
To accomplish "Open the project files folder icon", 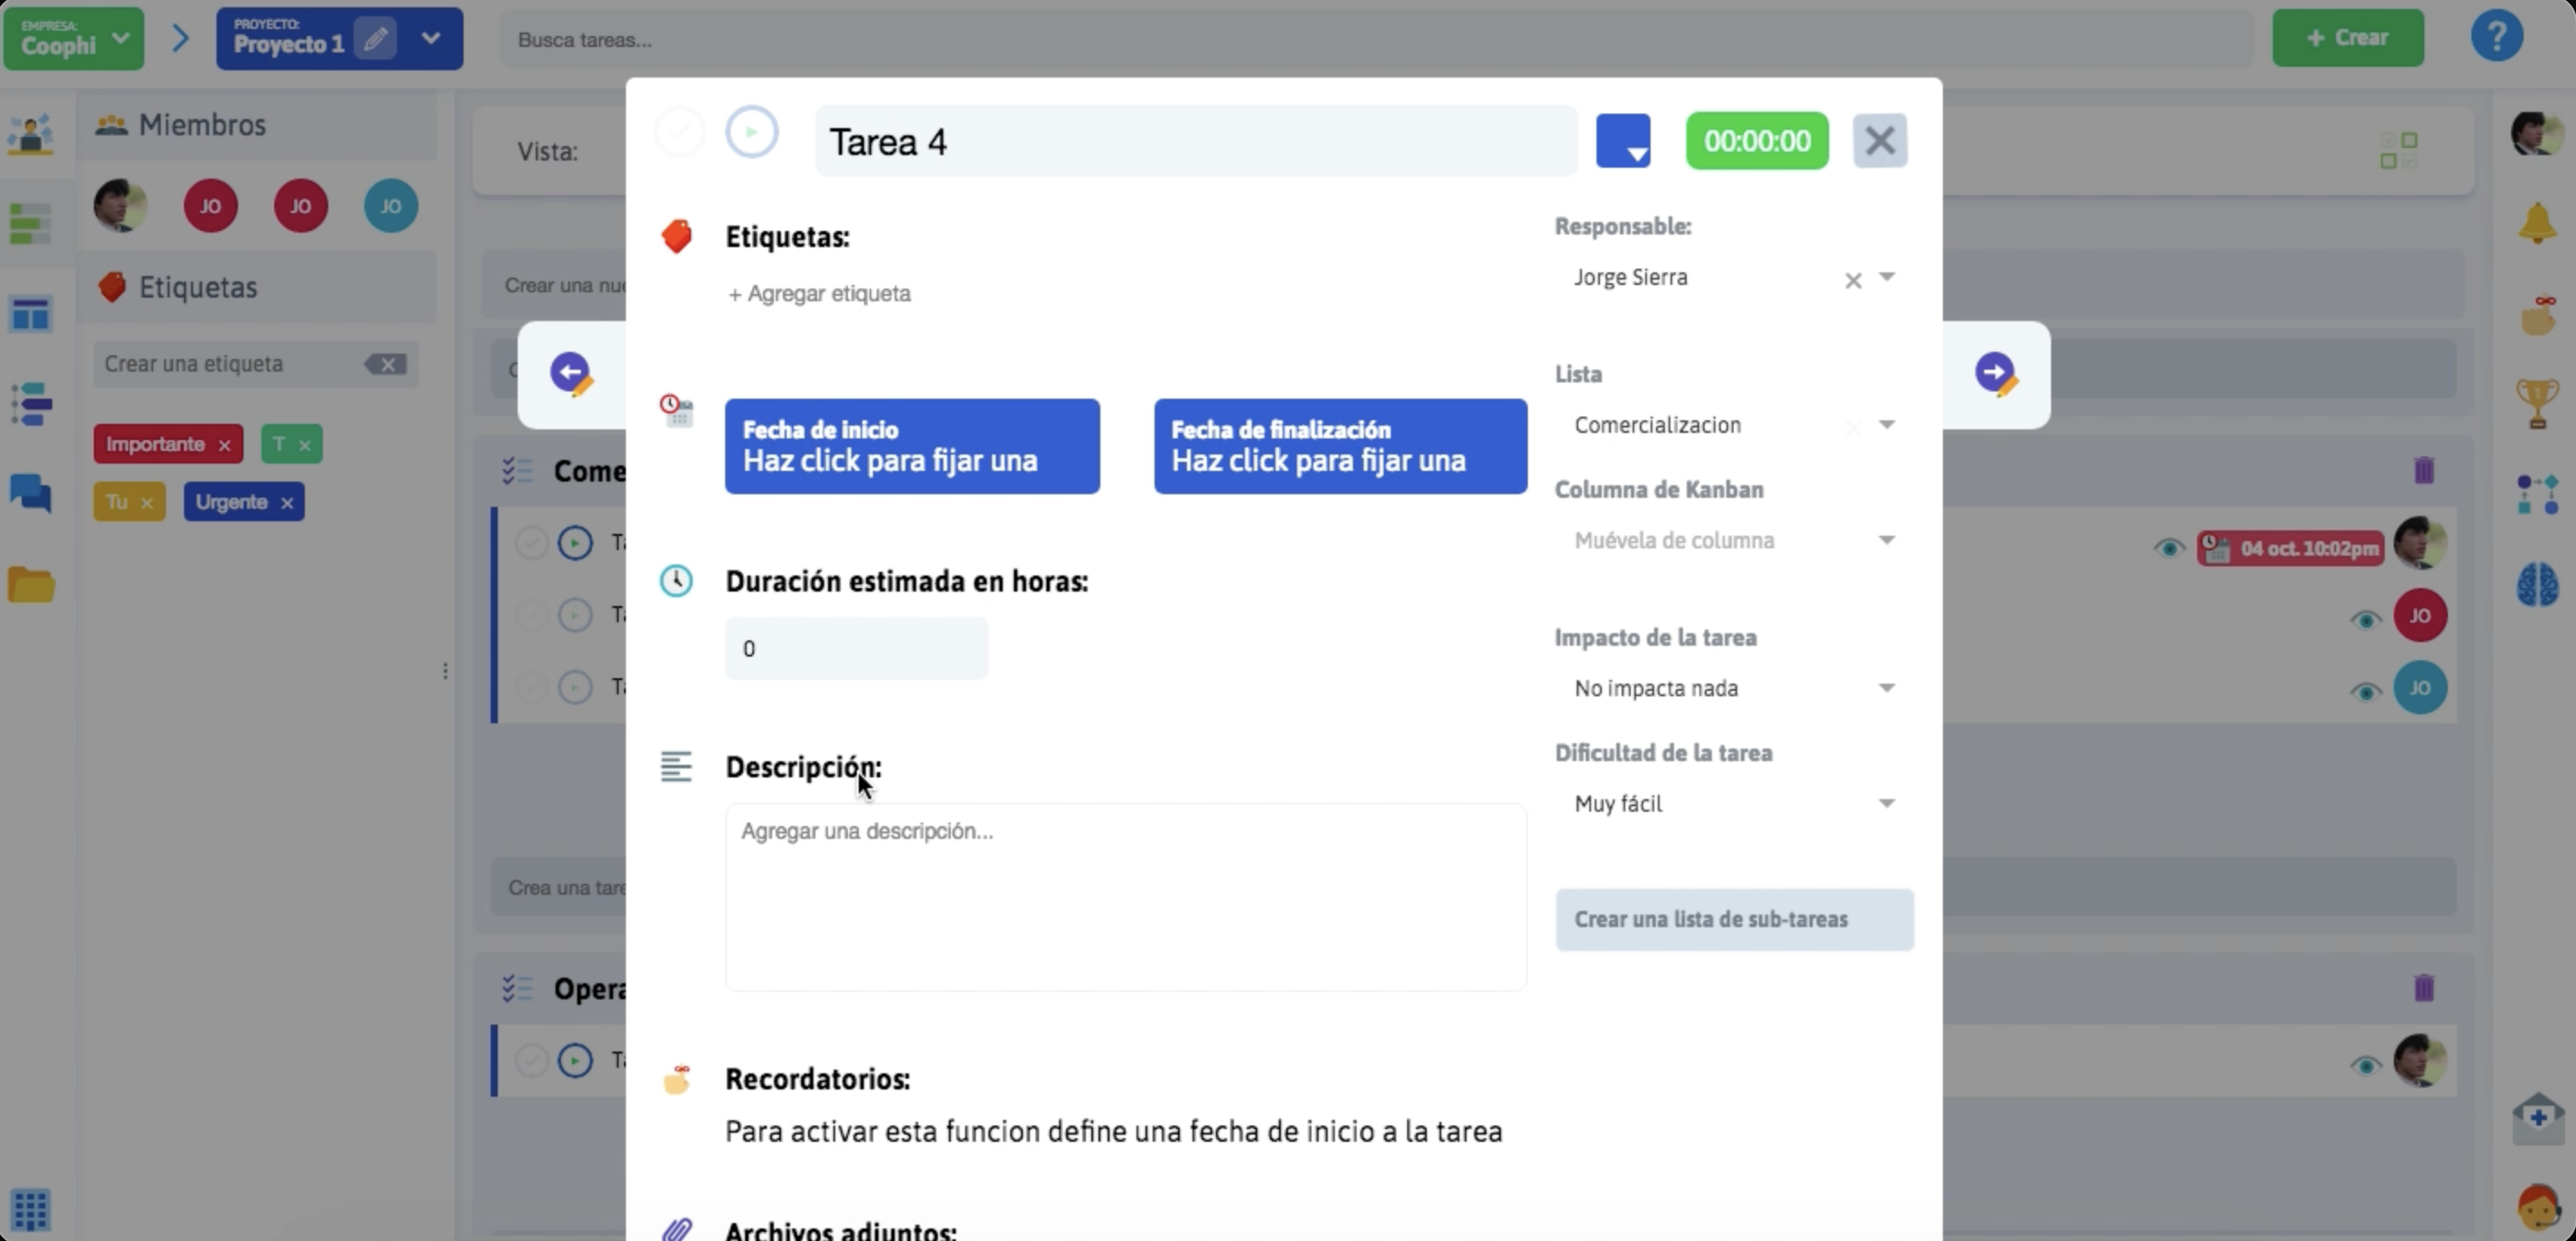I will (30, 584).
